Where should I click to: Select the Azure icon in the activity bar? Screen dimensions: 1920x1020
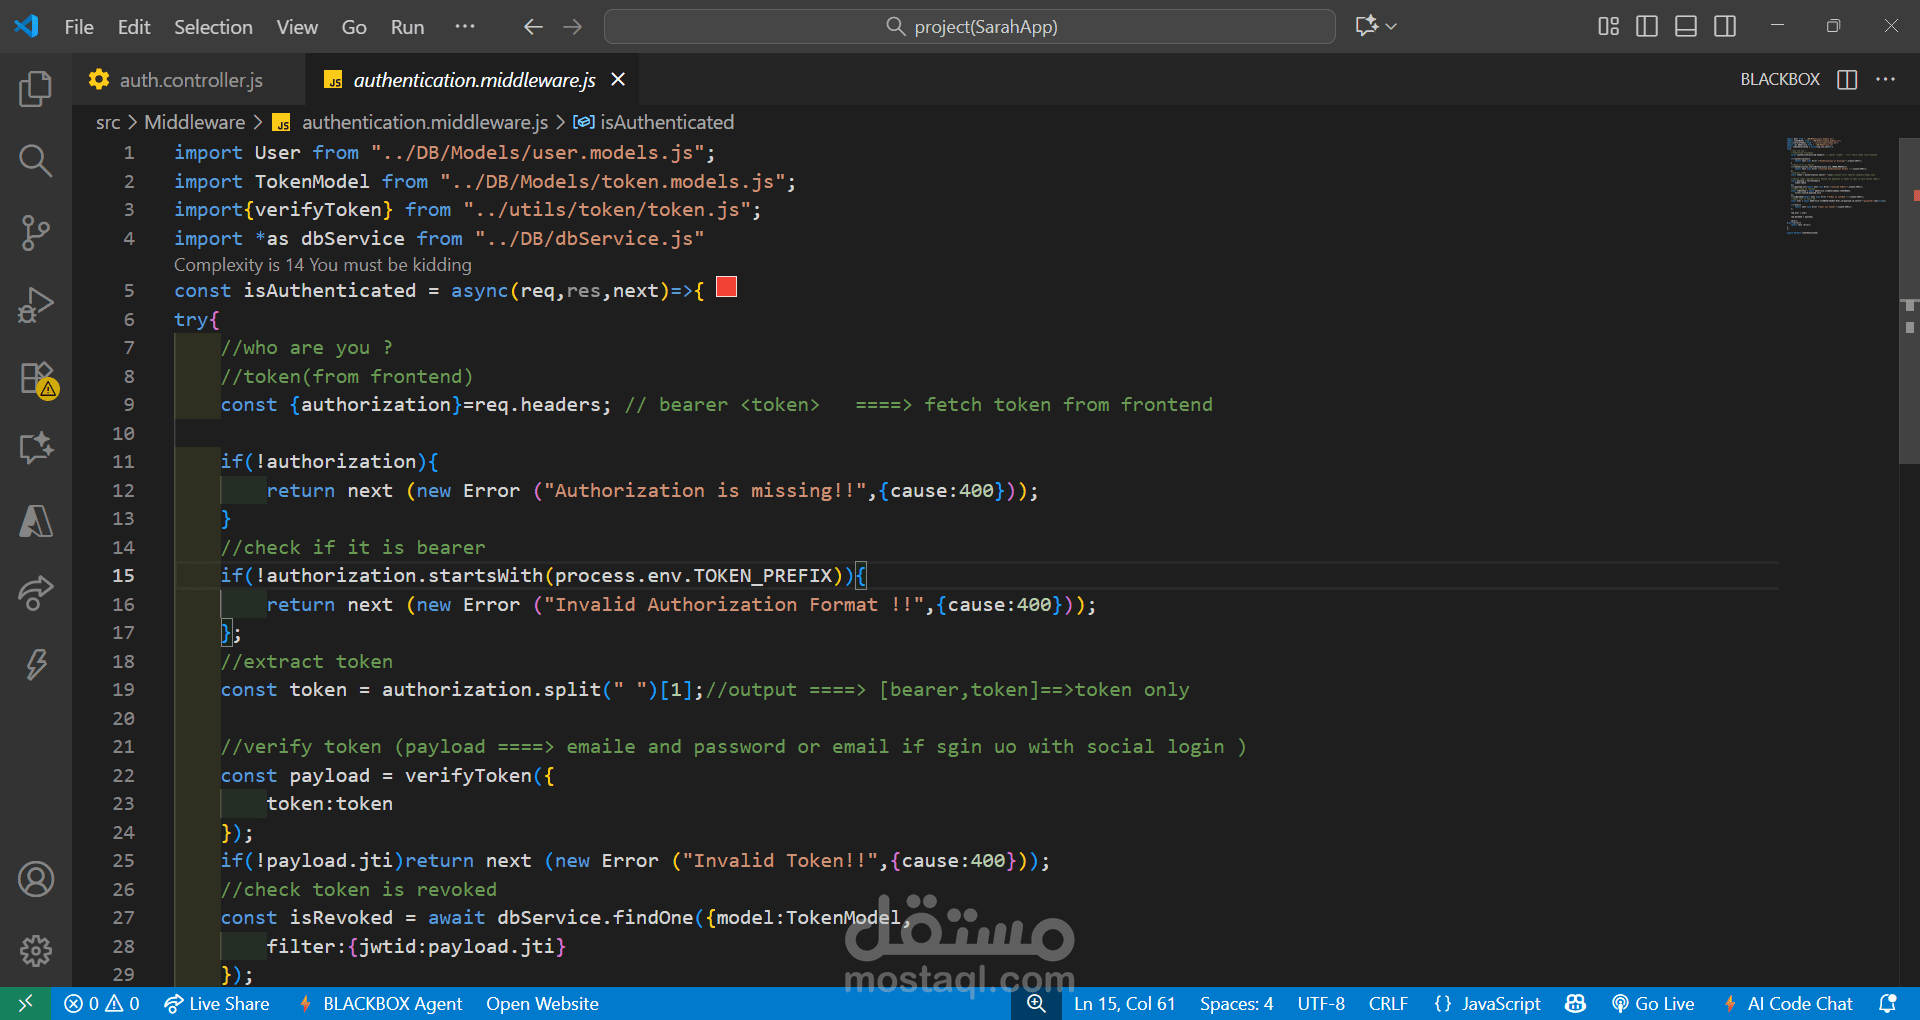36,520
